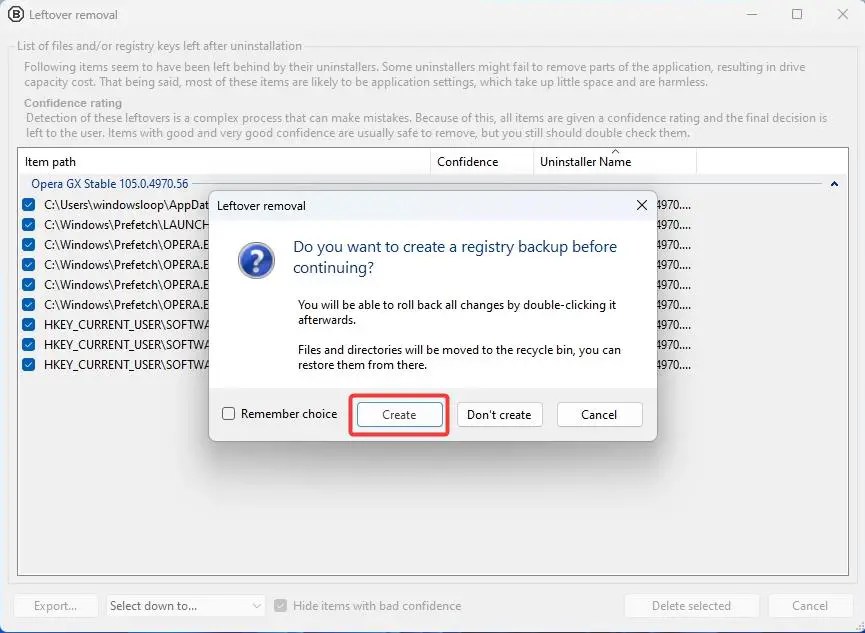
Task: Minimize the Leftover removal window
Action: (751, 14)
